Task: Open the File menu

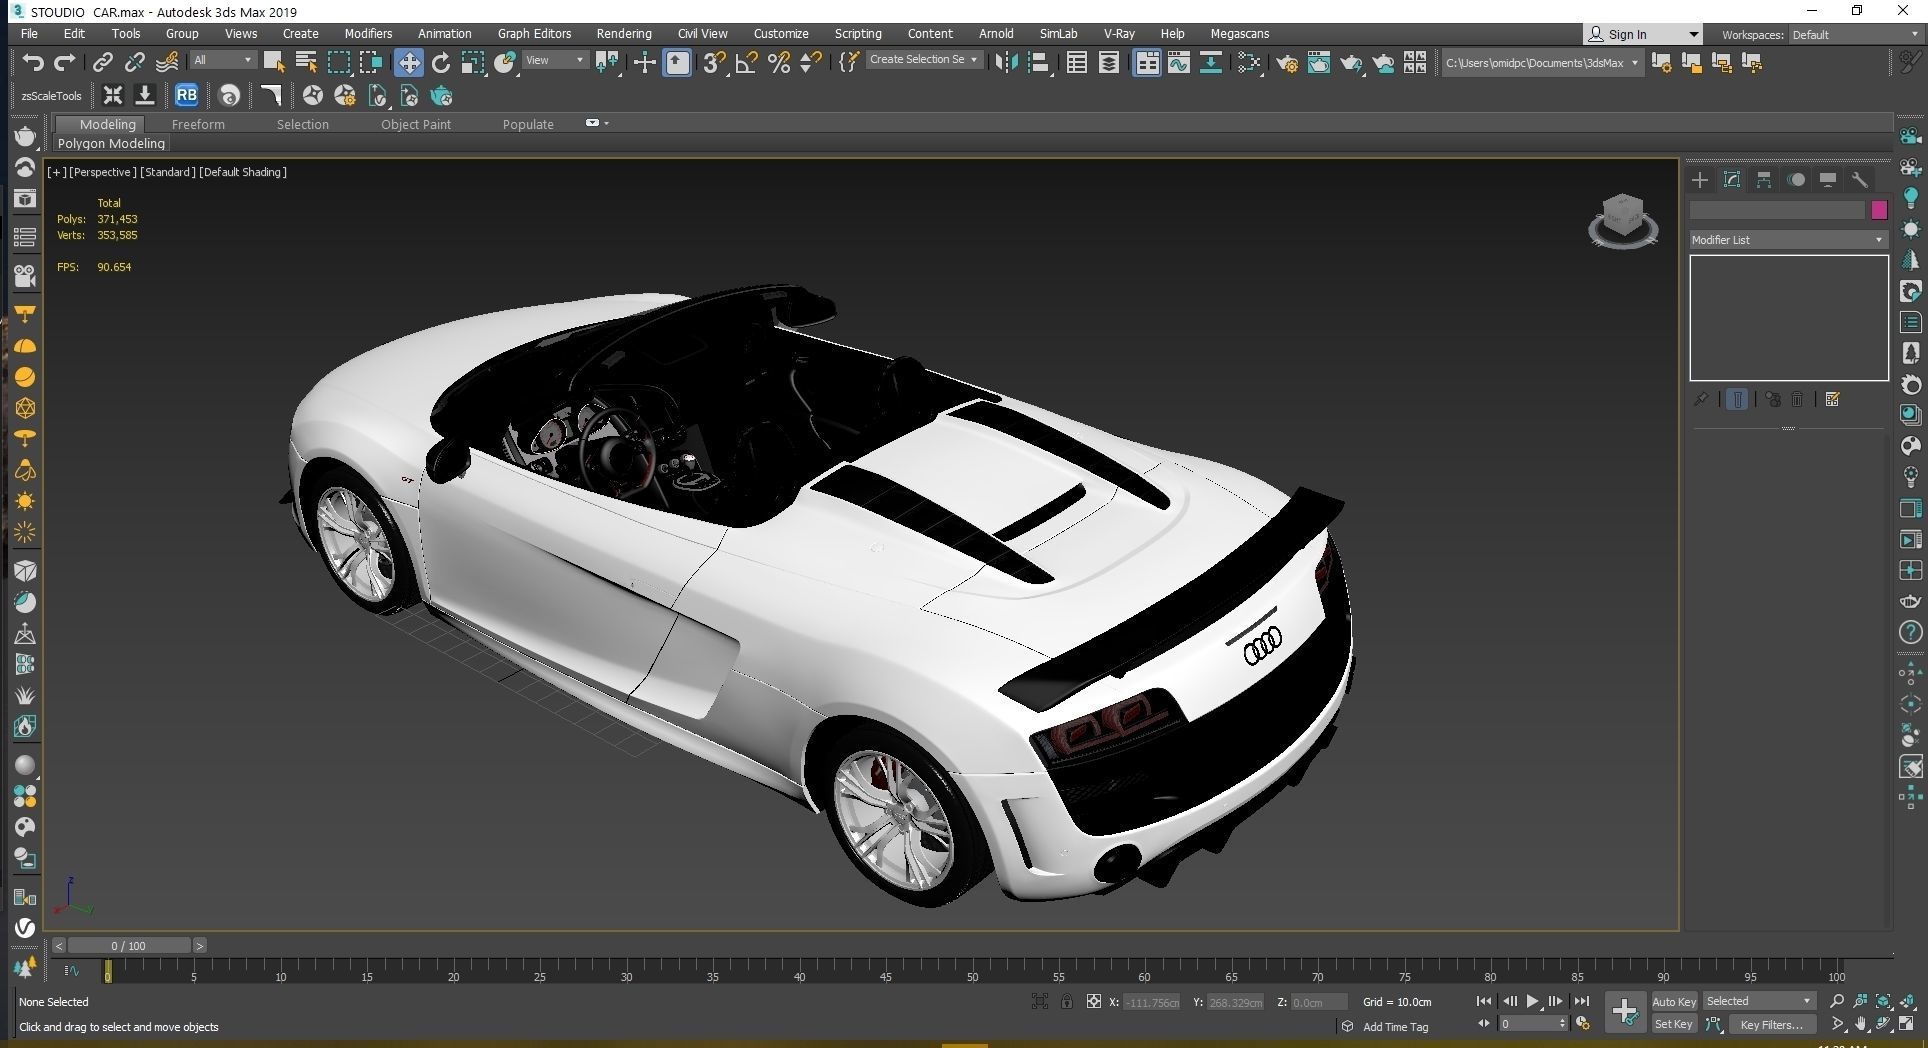Action: (29, 33)
